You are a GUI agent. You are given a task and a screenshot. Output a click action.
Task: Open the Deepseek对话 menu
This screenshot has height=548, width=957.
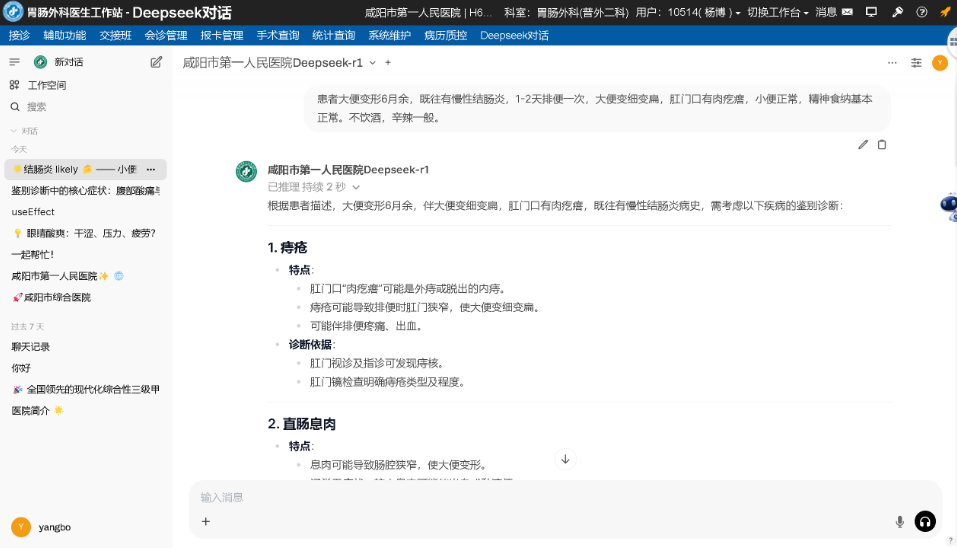(x=514, y=35)
